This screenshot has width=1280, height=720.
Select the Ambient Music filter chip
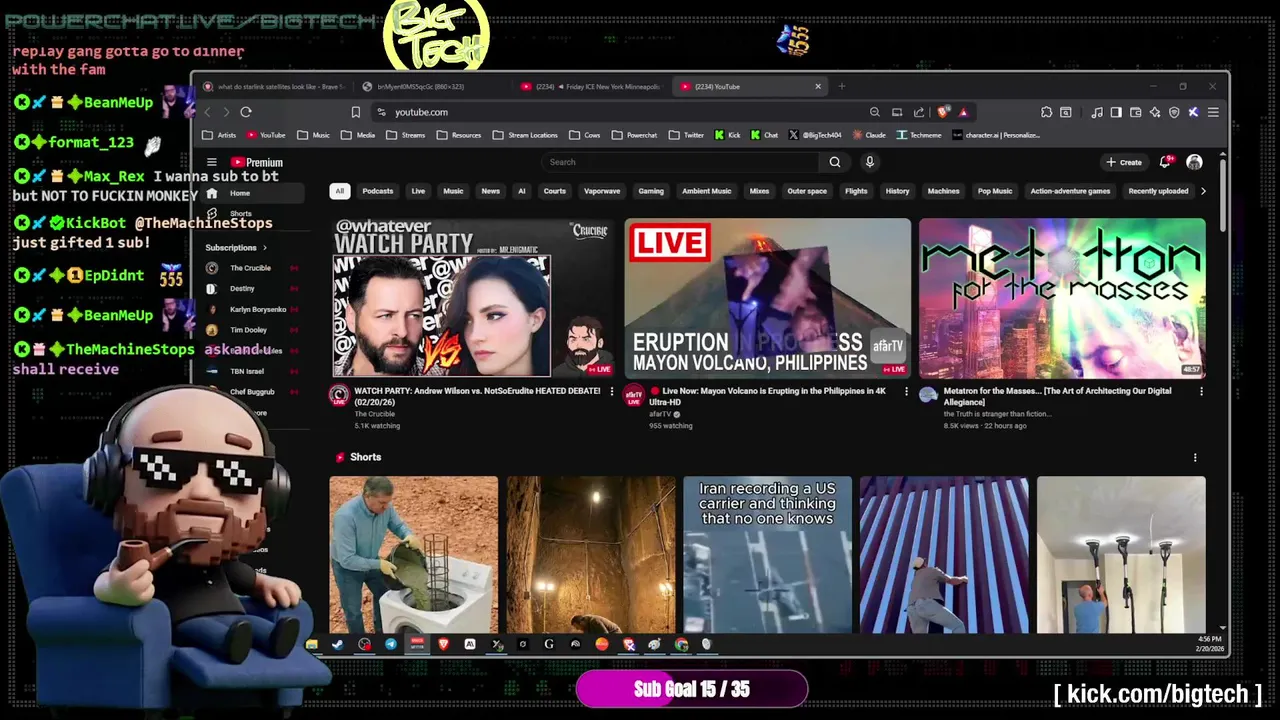(x=706, y=191)
